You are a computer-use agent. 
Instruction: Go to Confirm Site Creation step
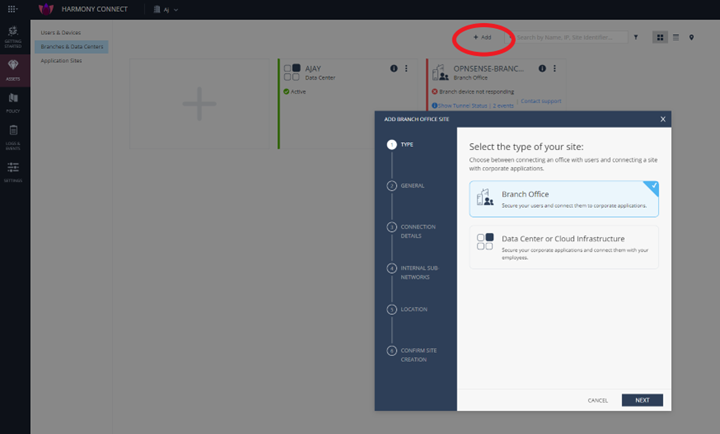tap(412, 355)
